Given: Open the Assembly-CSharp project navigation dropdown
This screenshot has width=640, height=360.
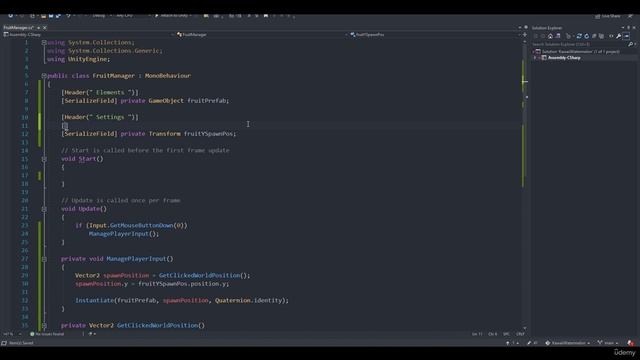Looking at the screenshot, I should pyautogui.click(x=88, y=35).
